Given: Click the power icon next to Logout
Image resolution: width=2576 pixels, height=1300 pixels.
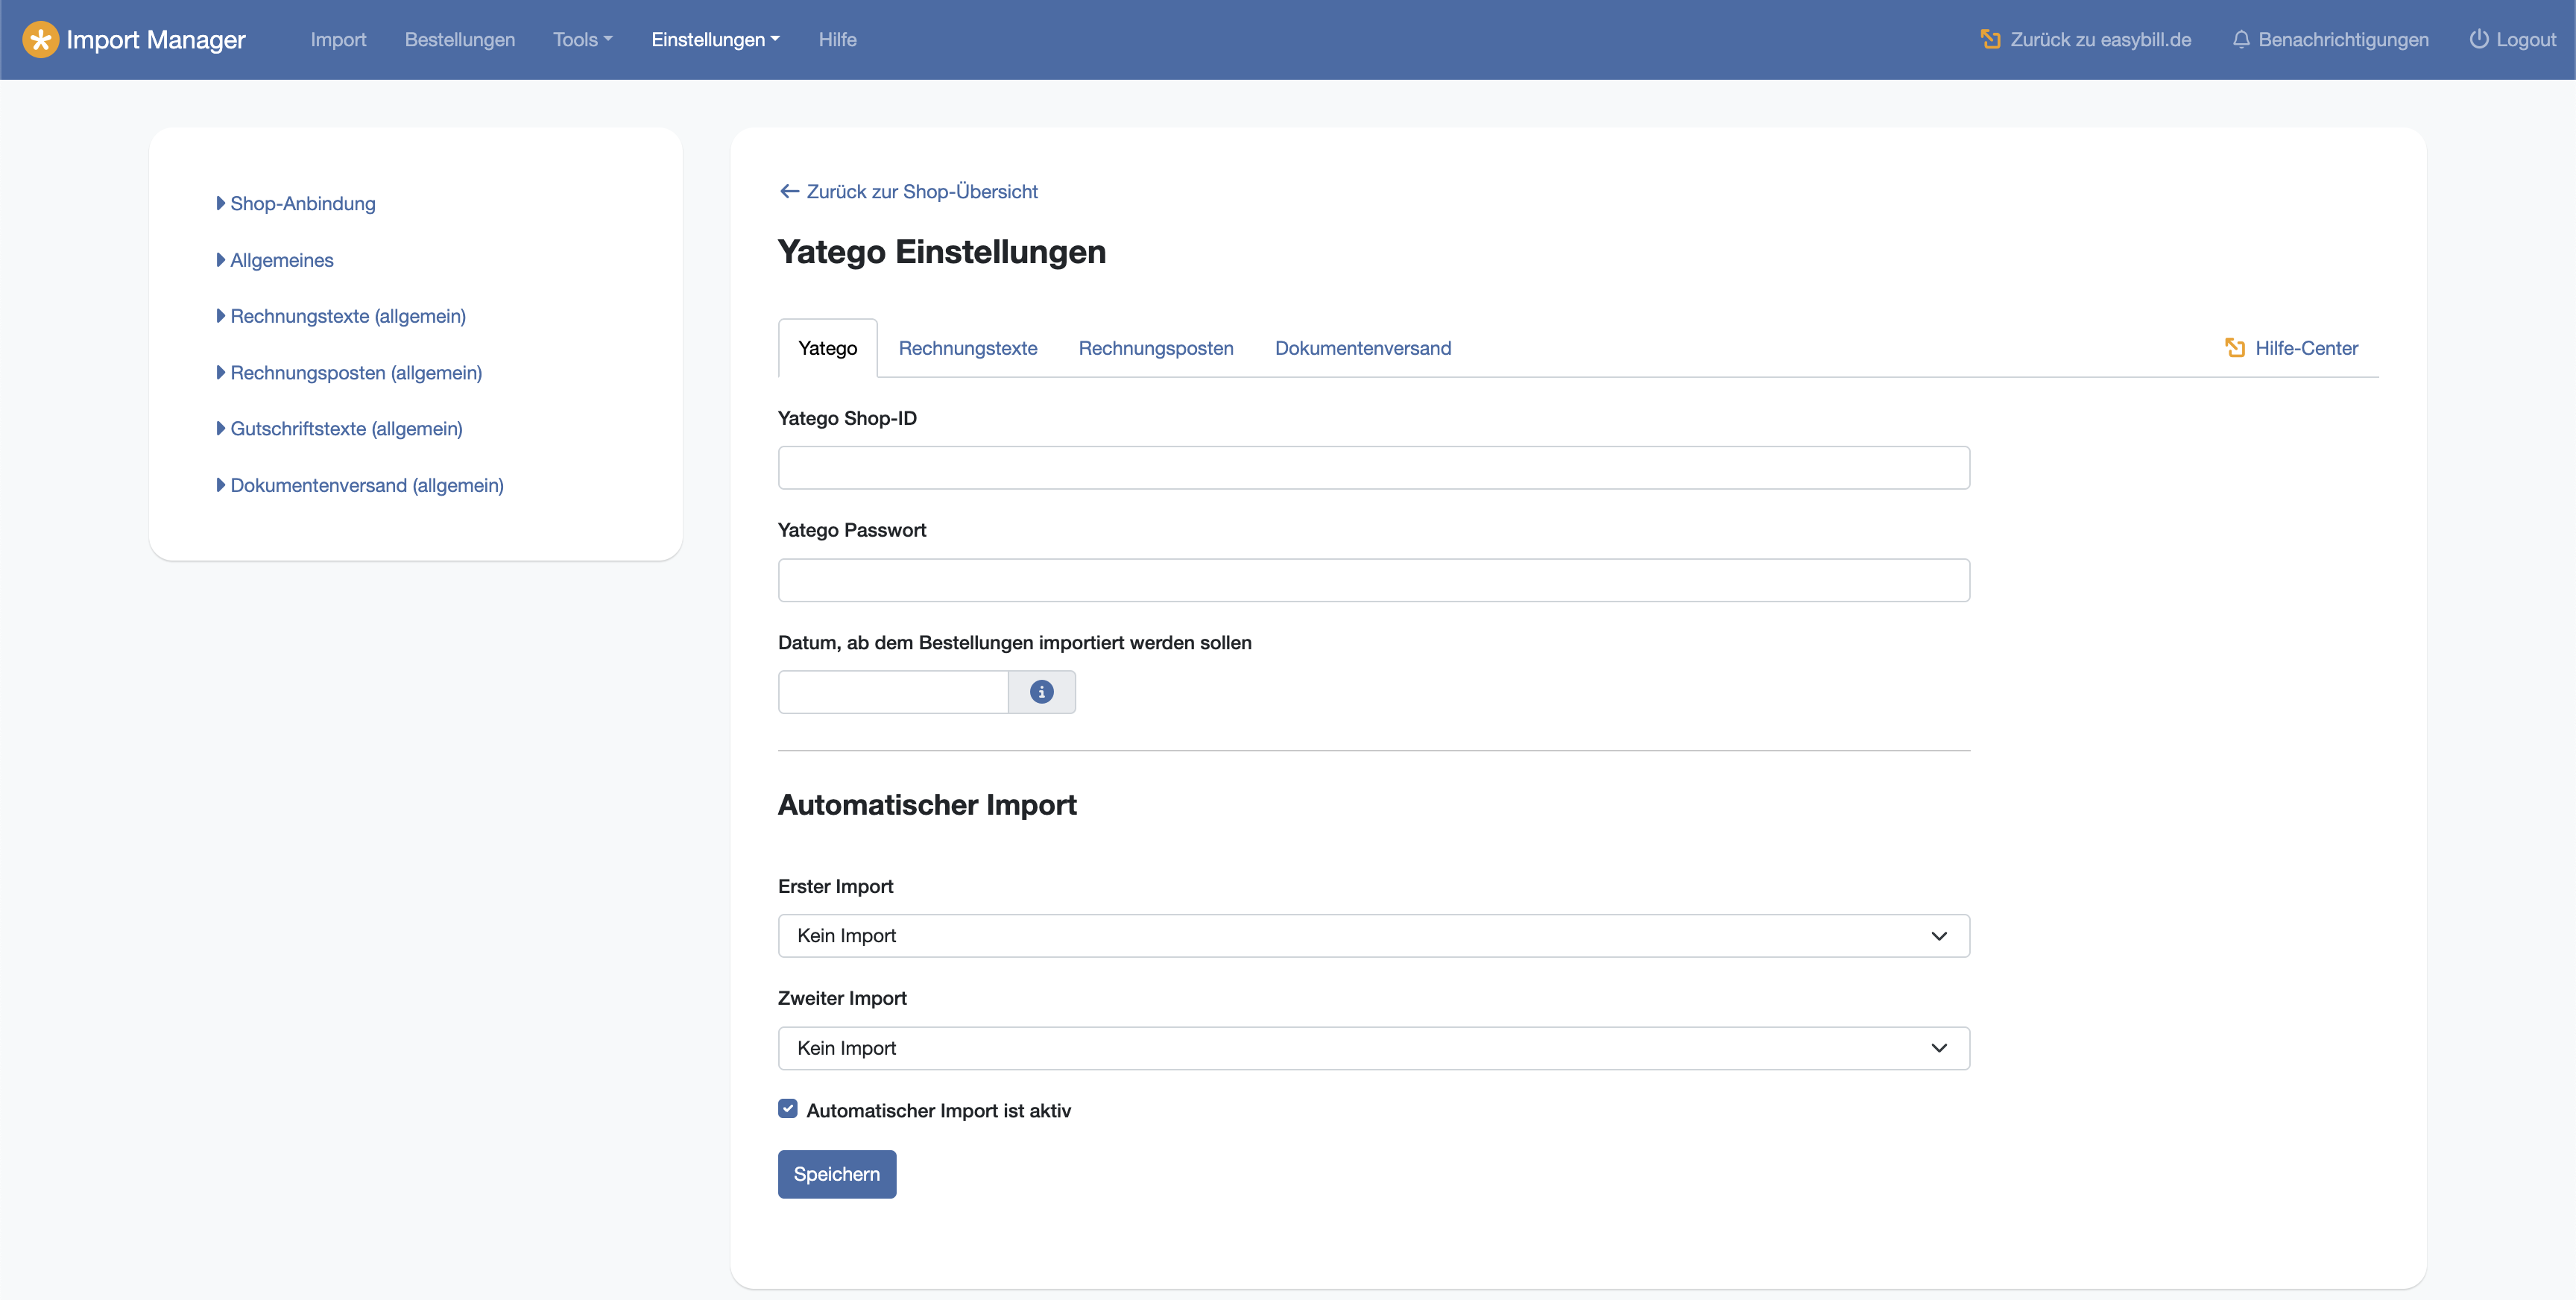Looking at the screenshot, I should pos(2478,40).
